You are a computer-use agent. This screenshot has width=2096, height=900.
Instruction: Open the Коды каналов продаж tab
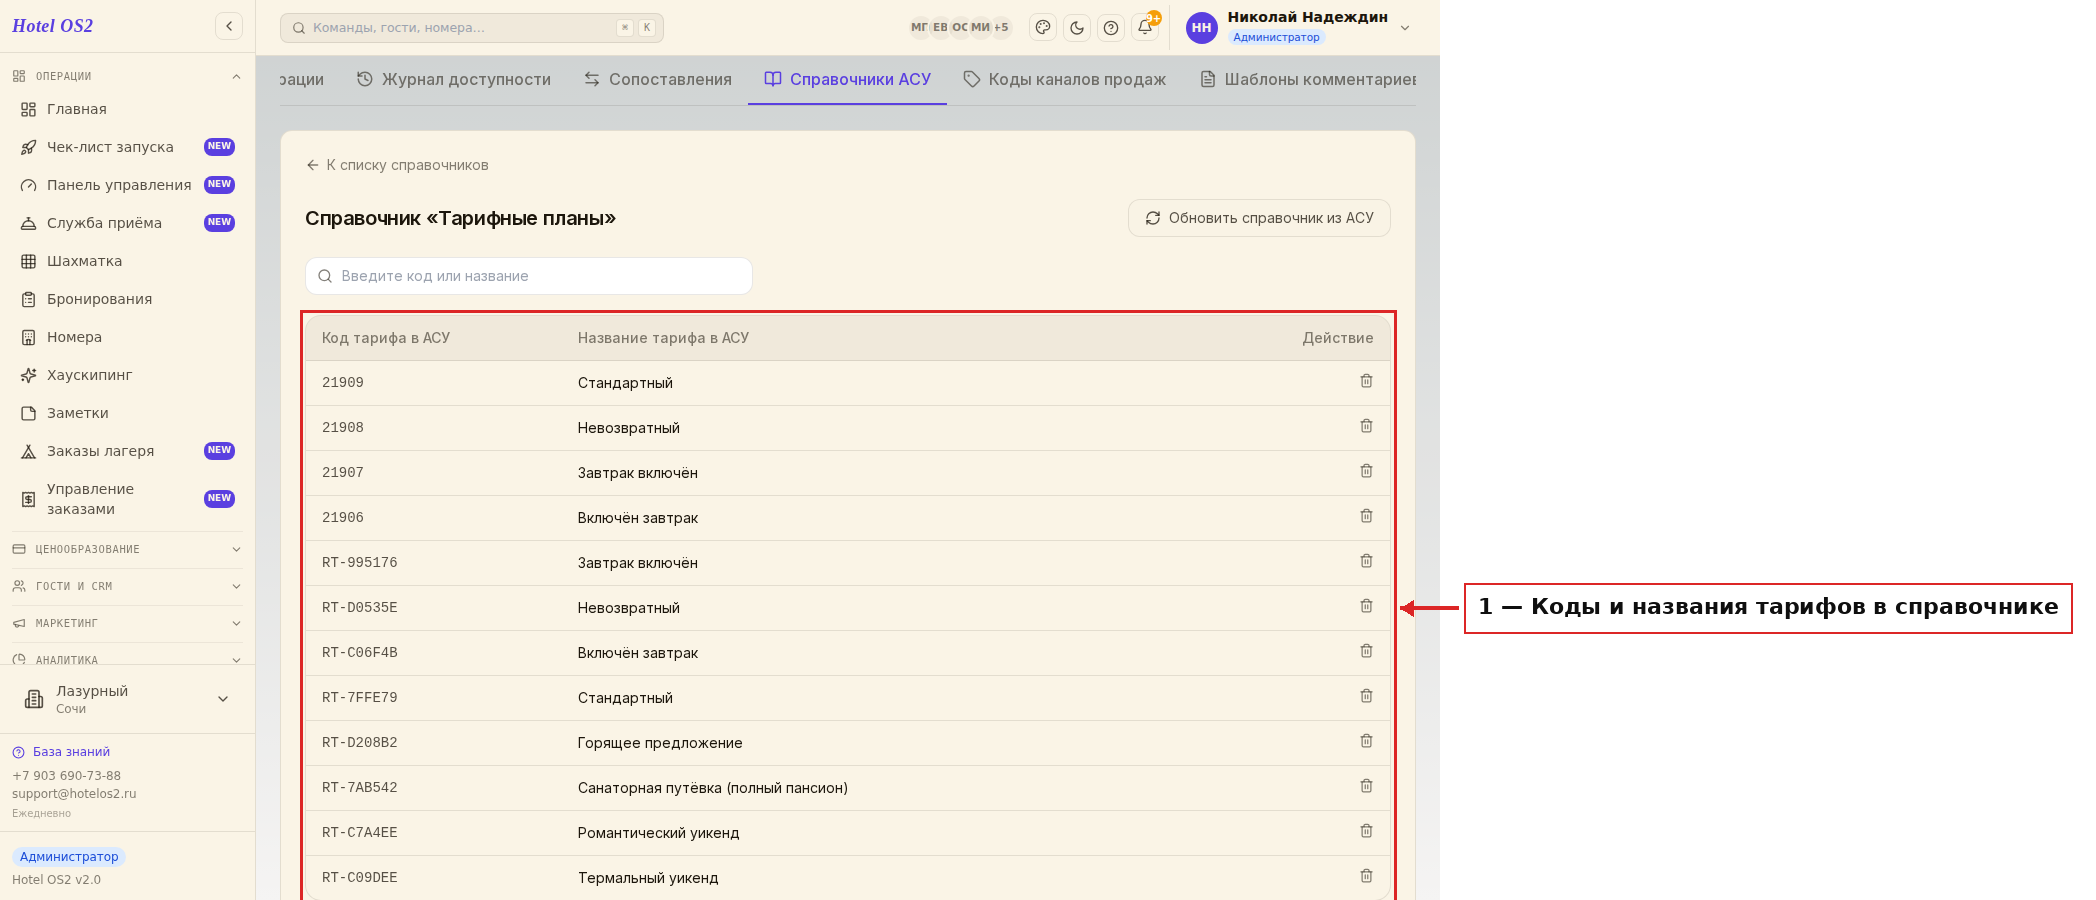coord(1065,79)
